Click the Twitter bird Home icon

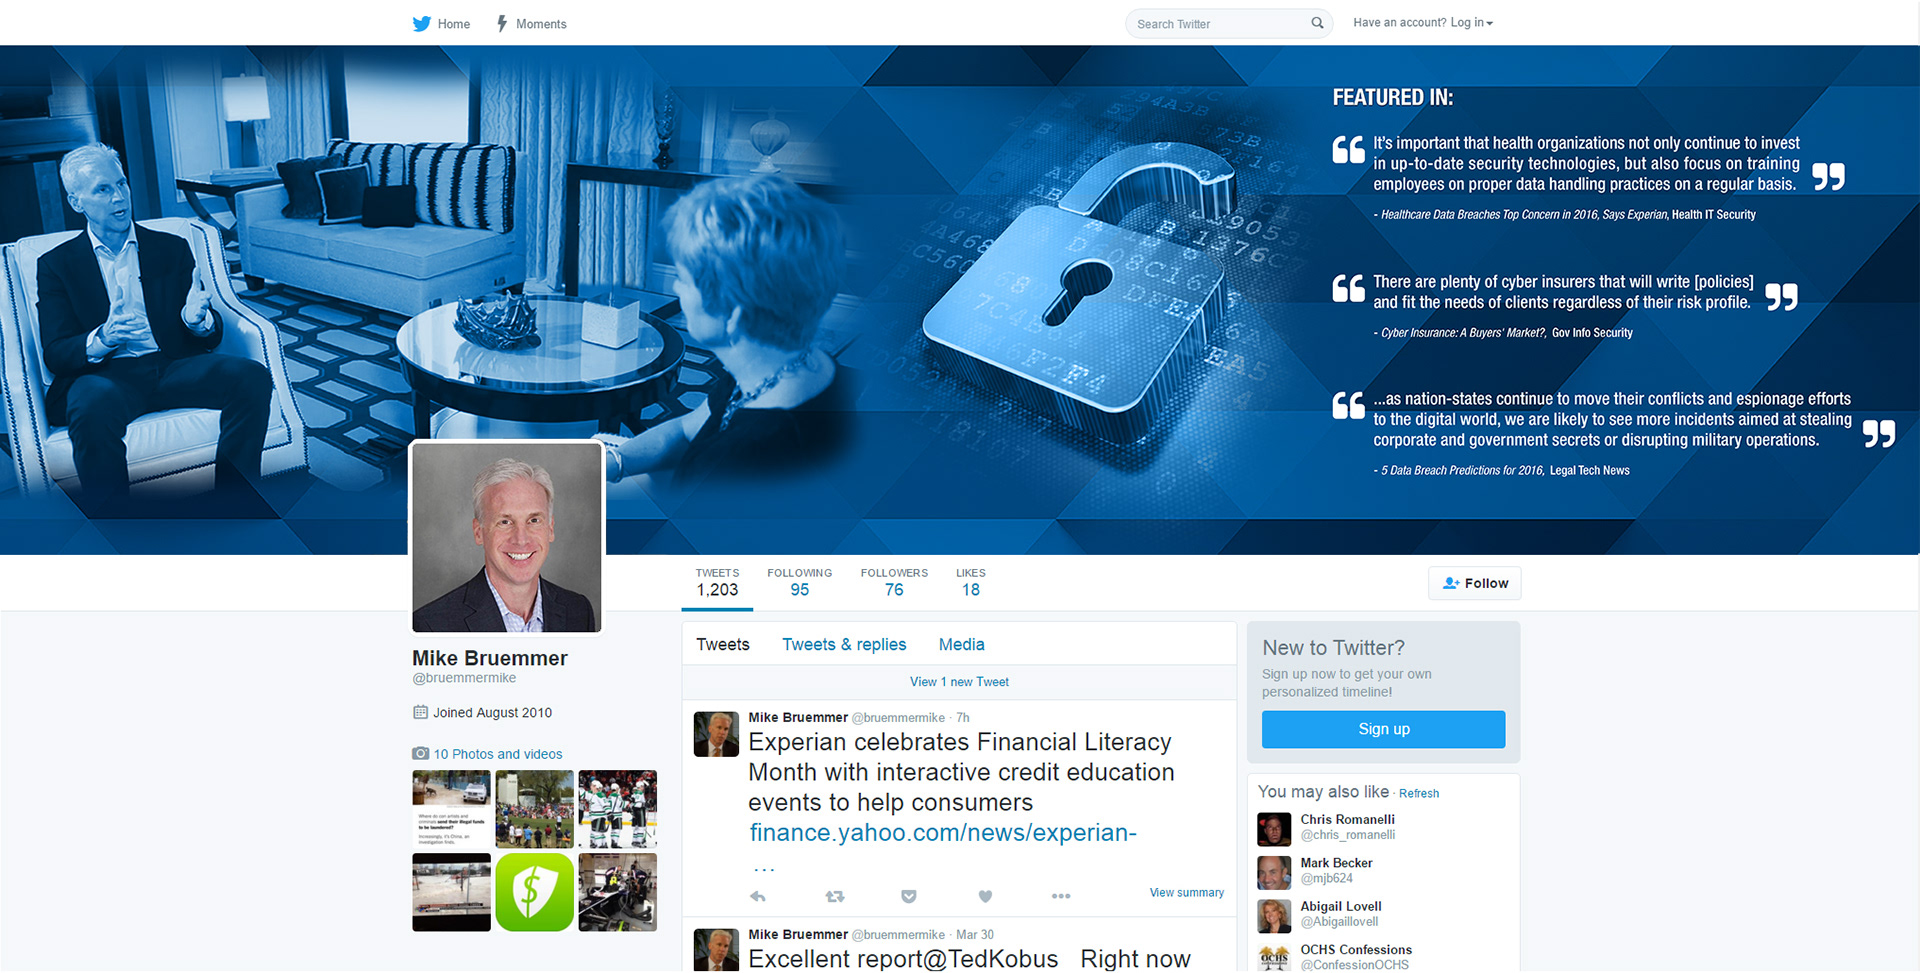tap(421, 24)
